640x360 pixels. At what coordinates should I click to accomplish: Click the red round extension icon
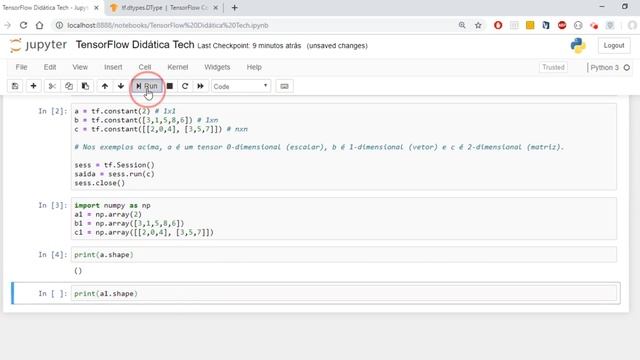[x=562, y=25]
